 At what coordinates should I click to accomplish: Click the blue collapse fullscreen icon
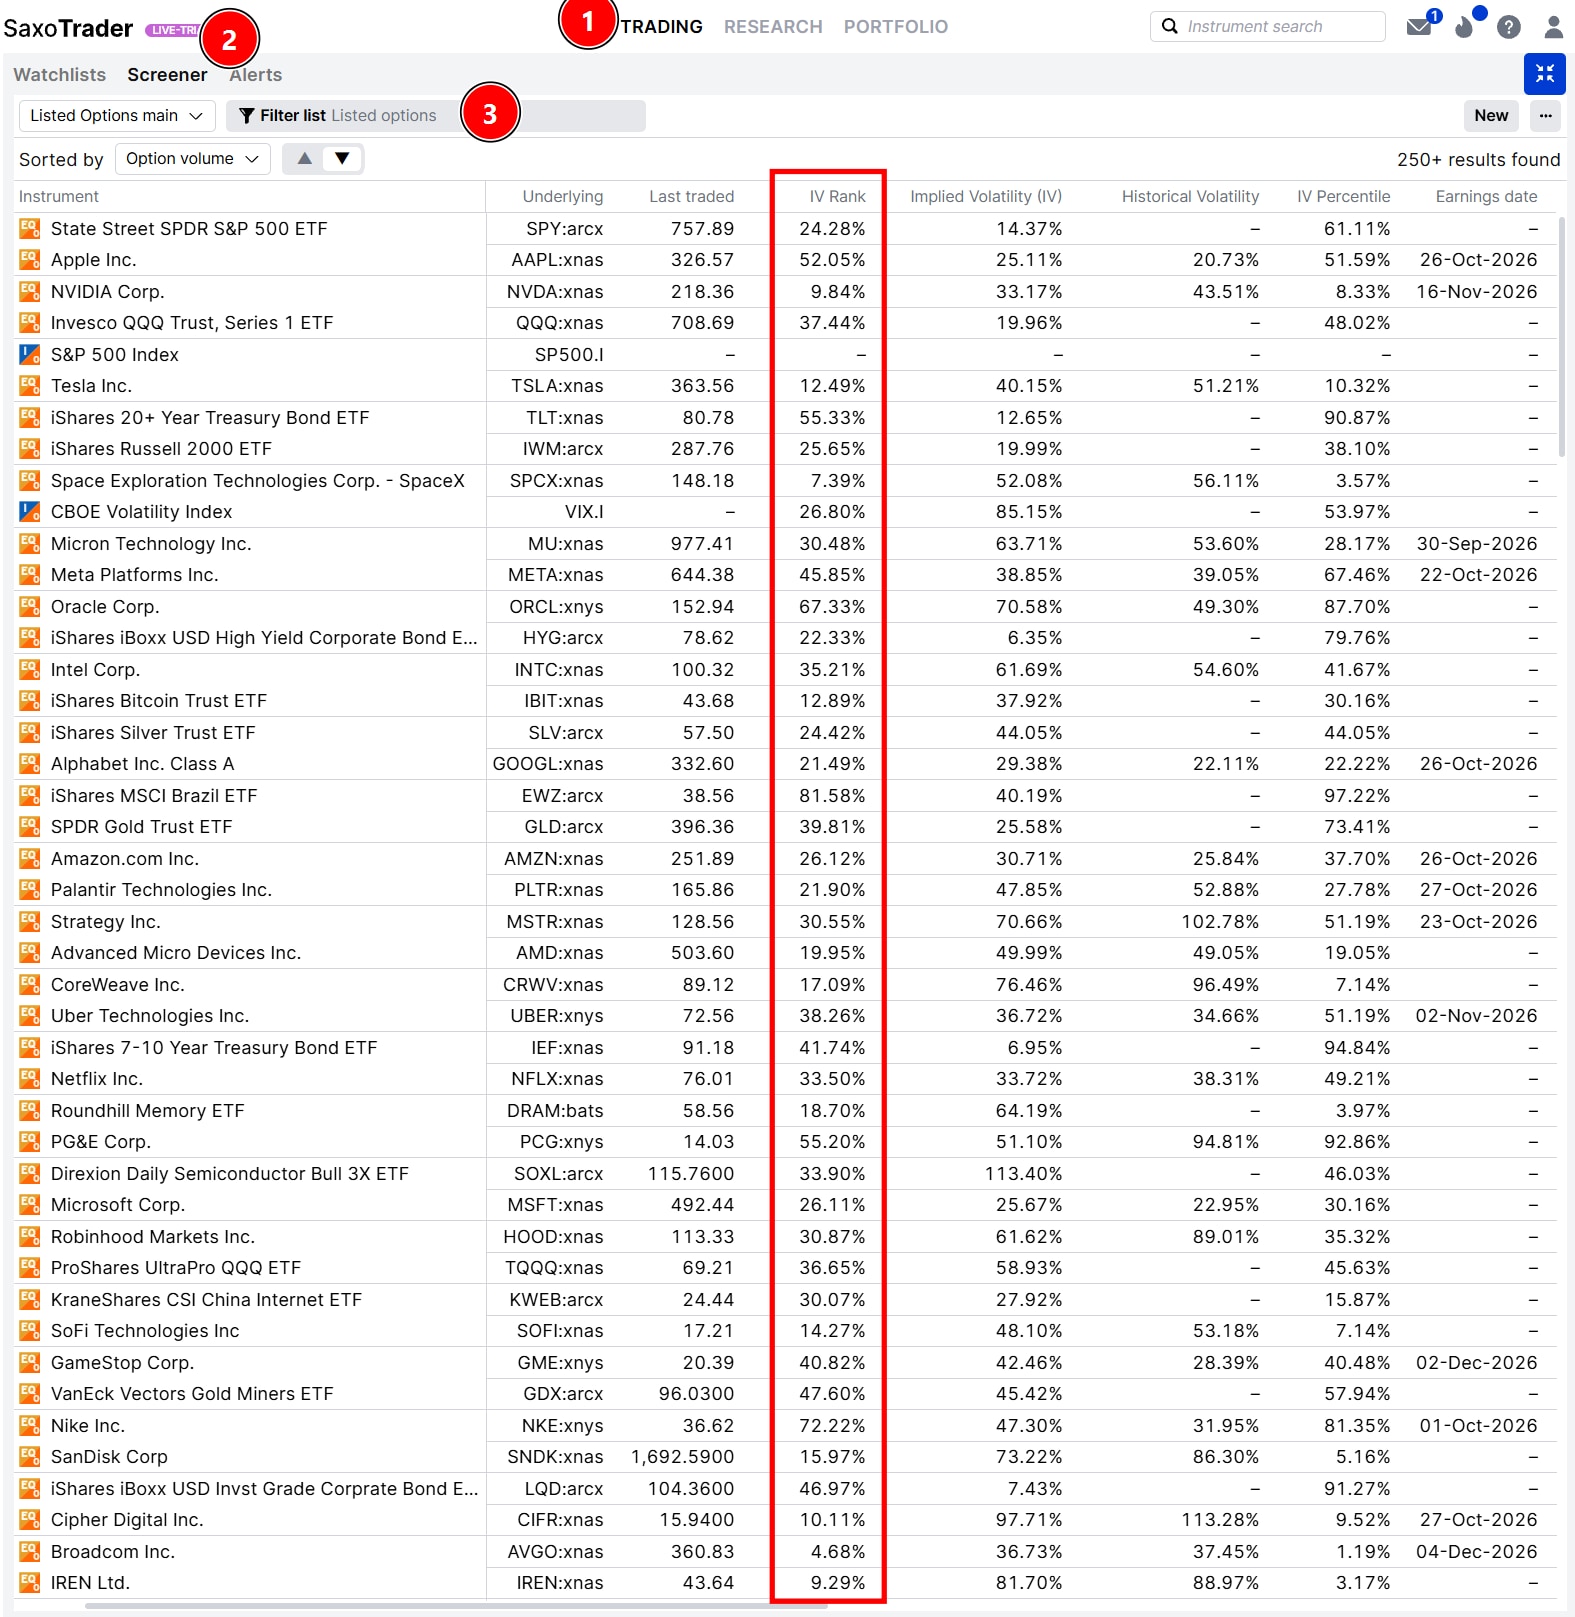tap(1545, 74)
